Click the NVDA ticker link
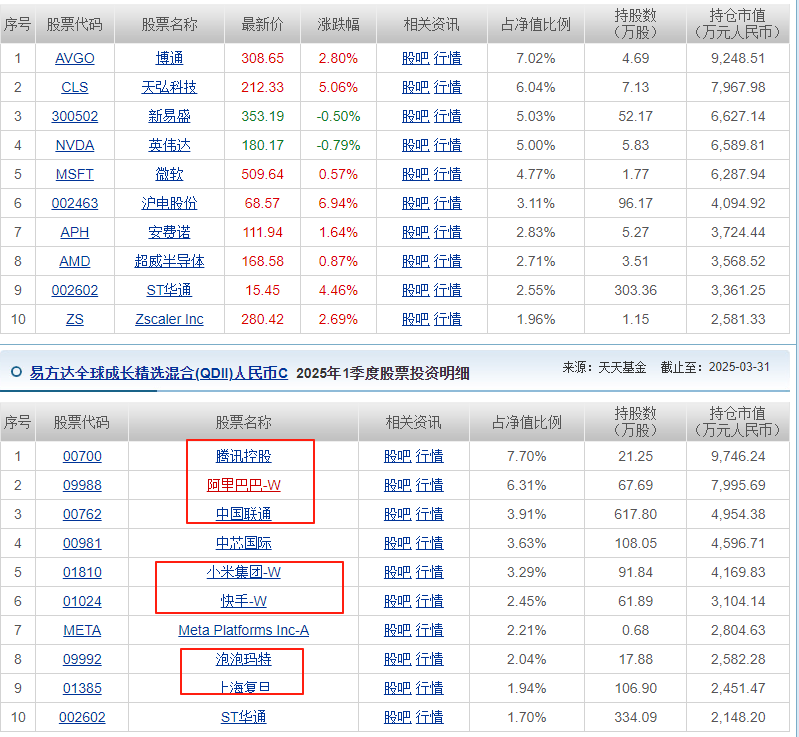The height and width of the screenshot is (737, 799). (x=74, y=145)
